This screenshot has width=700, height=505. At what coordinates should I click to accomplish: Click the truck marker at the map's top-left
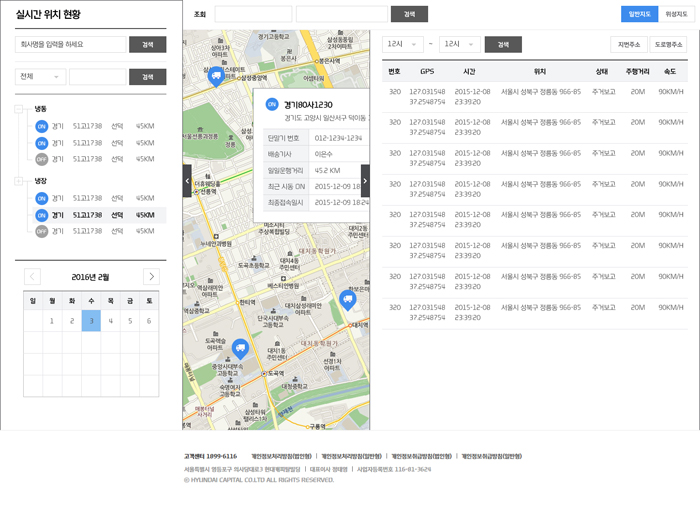coord(215,75)
